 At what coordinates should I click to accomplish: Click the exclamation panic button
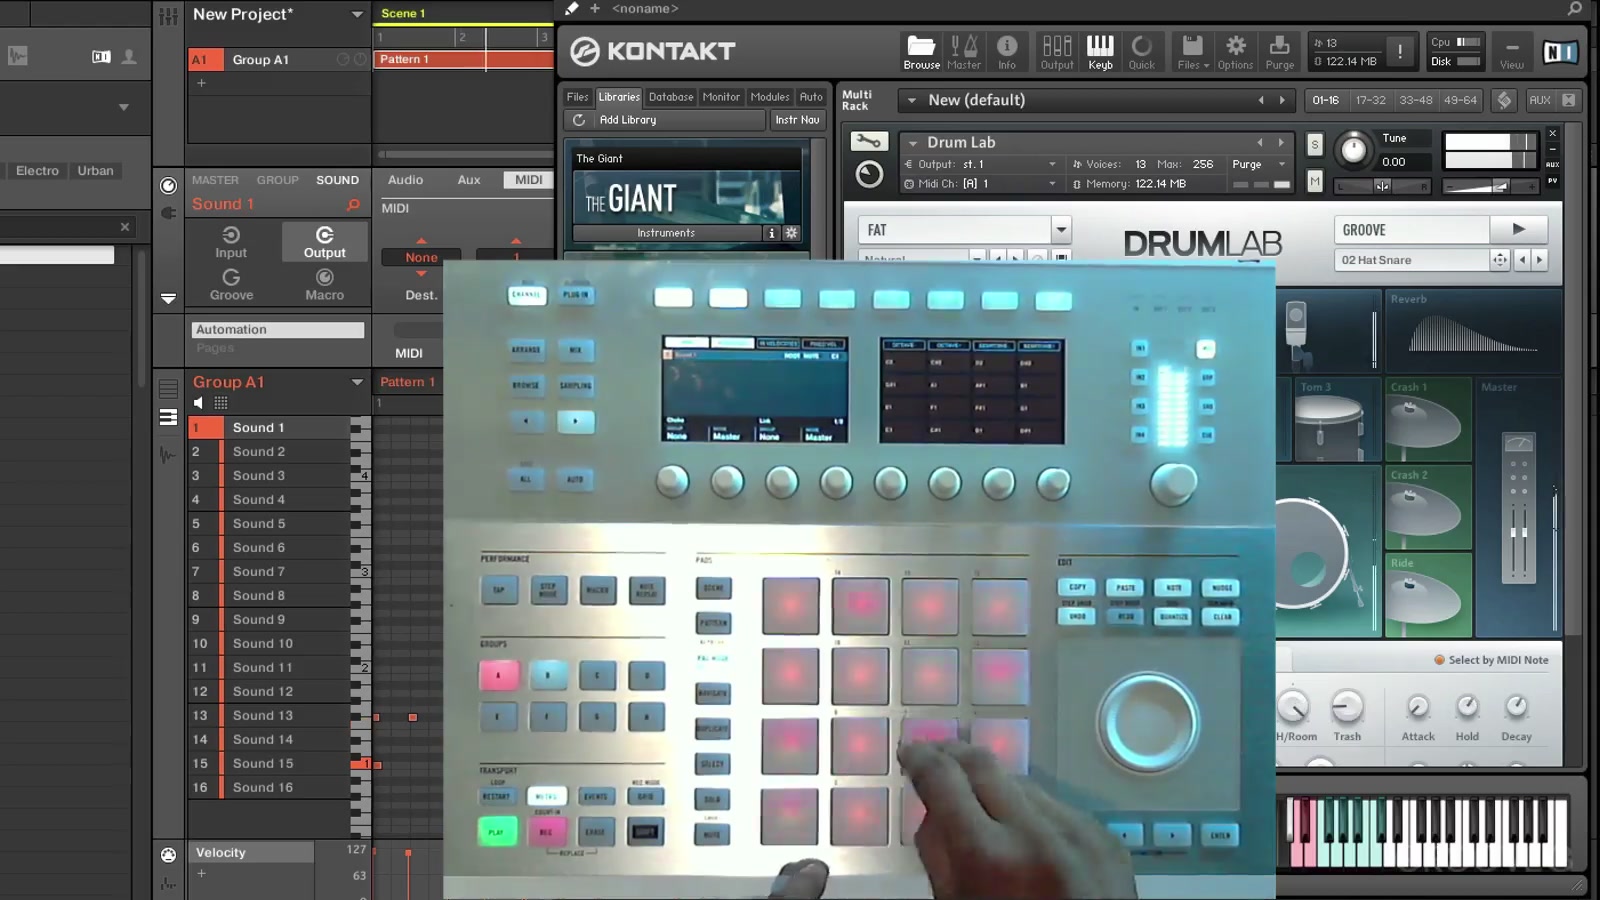point(1400,51)
